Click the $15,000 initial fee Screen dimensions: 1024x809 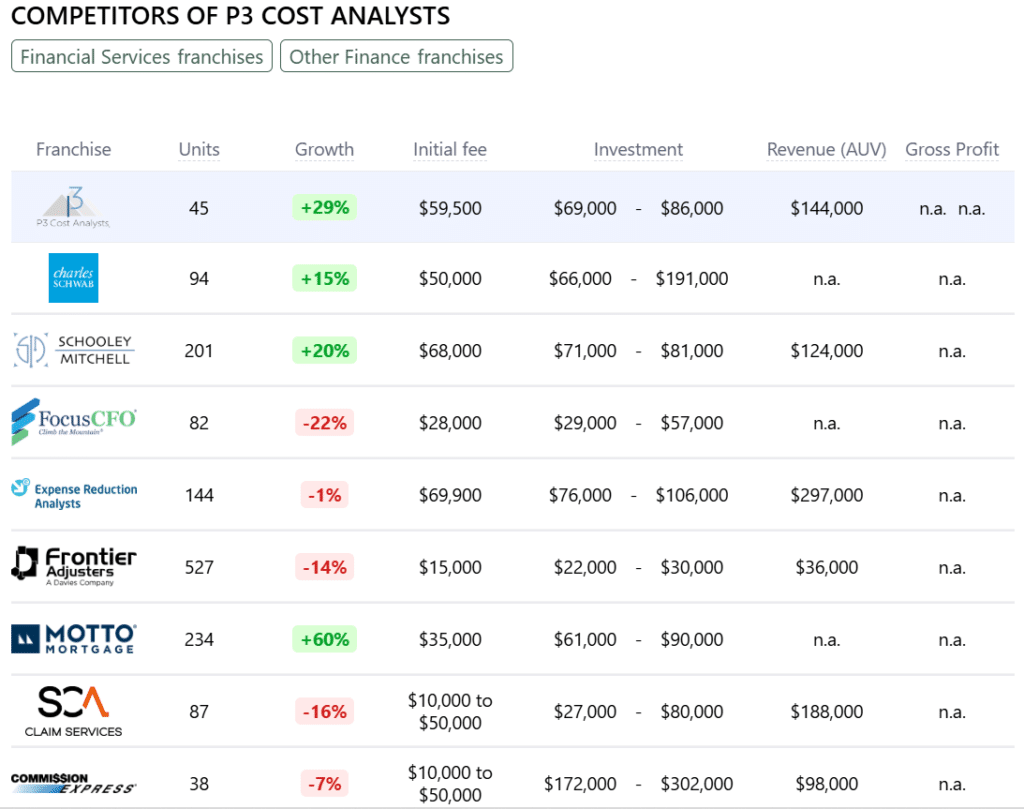(x=450, y=567)
